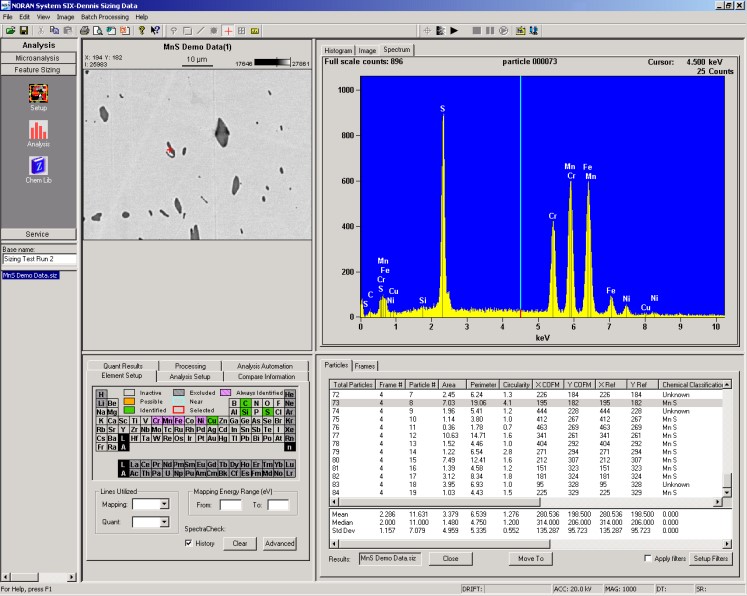Toggle Cu element in periodic table

coord(212,421)
